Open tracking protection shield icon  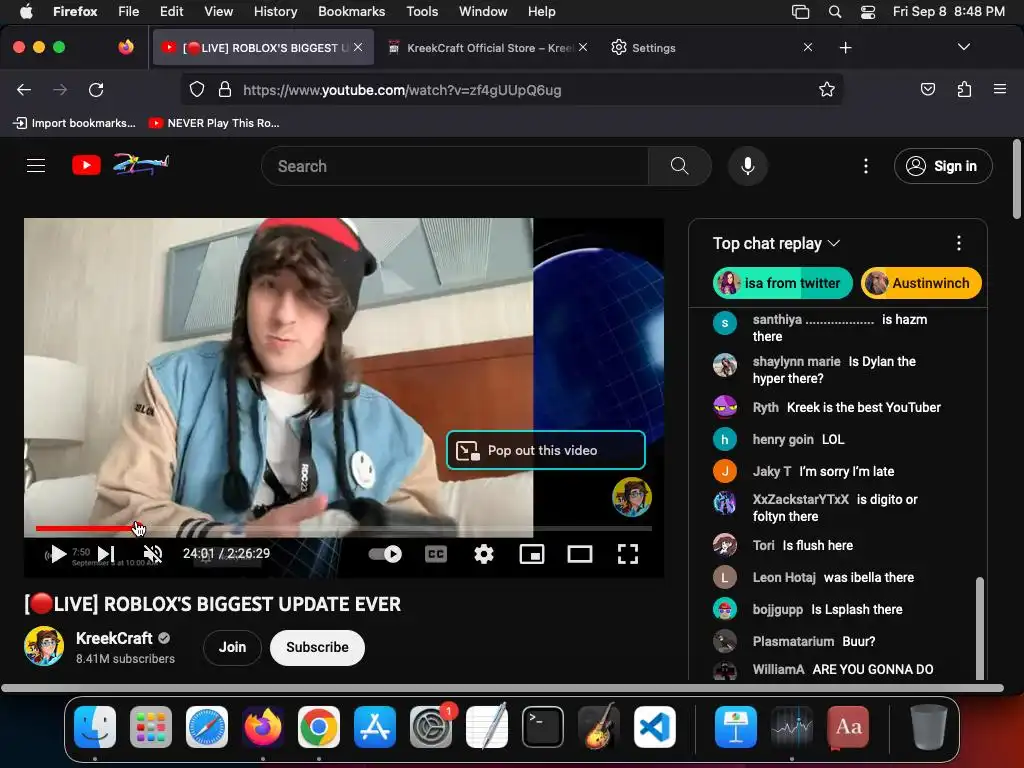tap(197, 89)
